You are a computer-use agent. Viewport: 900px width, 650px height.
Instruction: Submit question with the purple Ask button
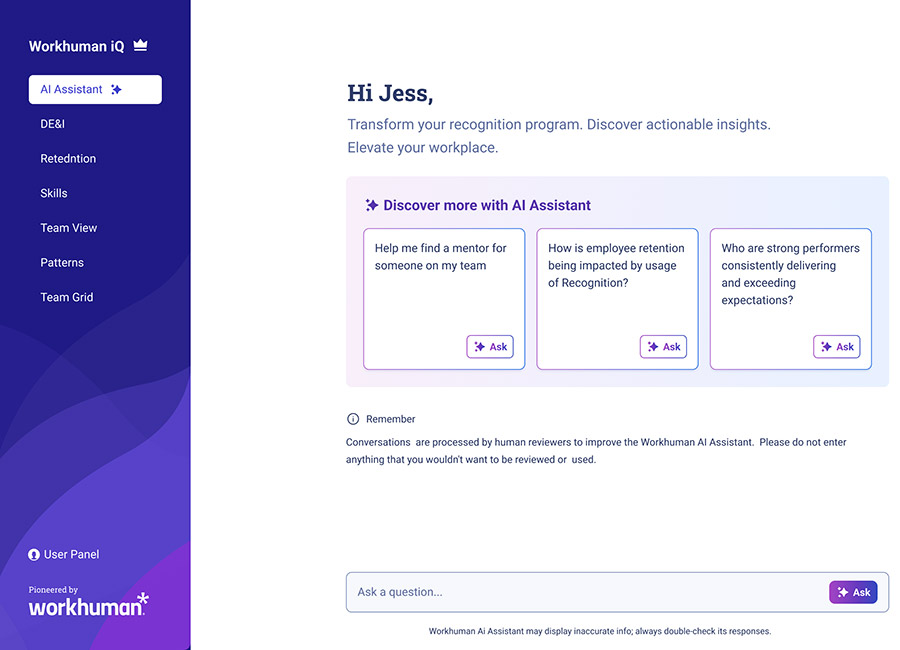pos(853,592)
